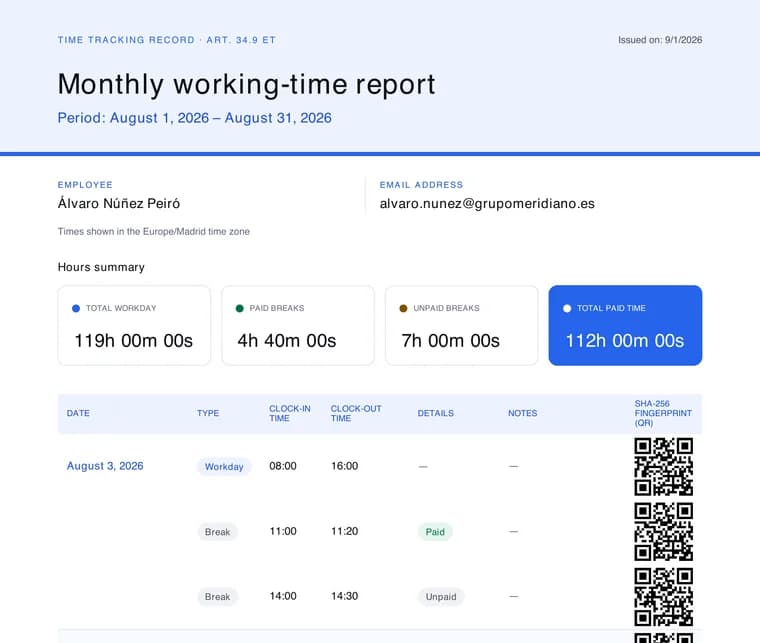
Task: Click the SHA-256 Fingerprint (QR) header
Action: 663,413
